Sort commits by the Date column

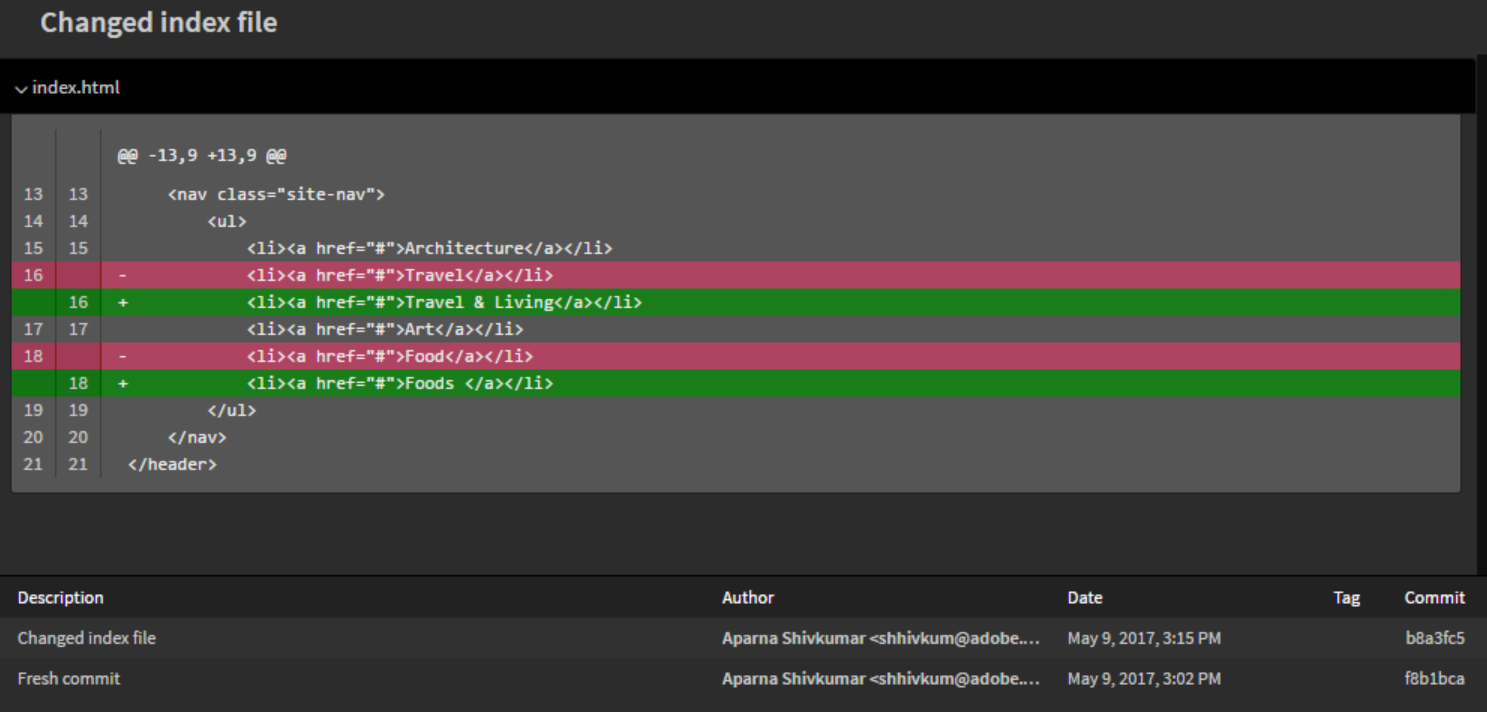pyautogui.click(x=1084, y=597)
